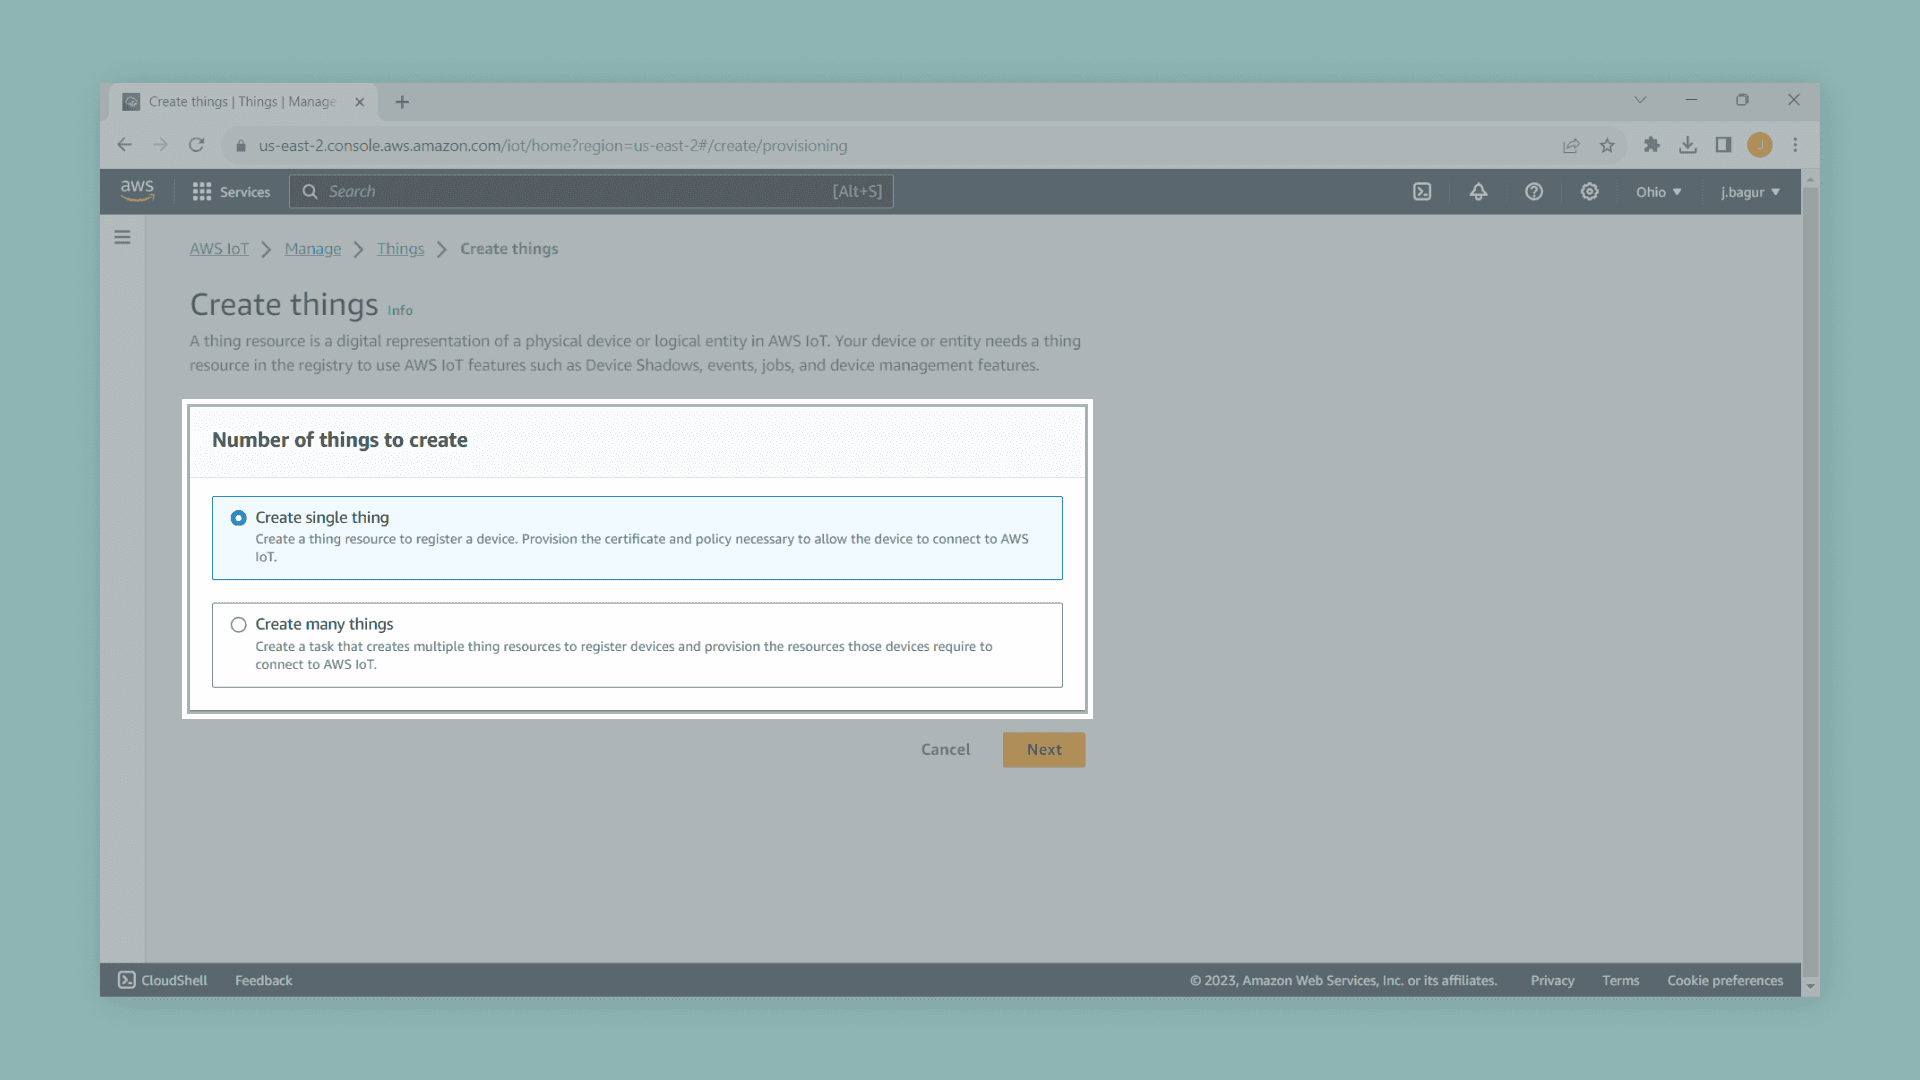Click the Number of things to create heading

(340, 440)
